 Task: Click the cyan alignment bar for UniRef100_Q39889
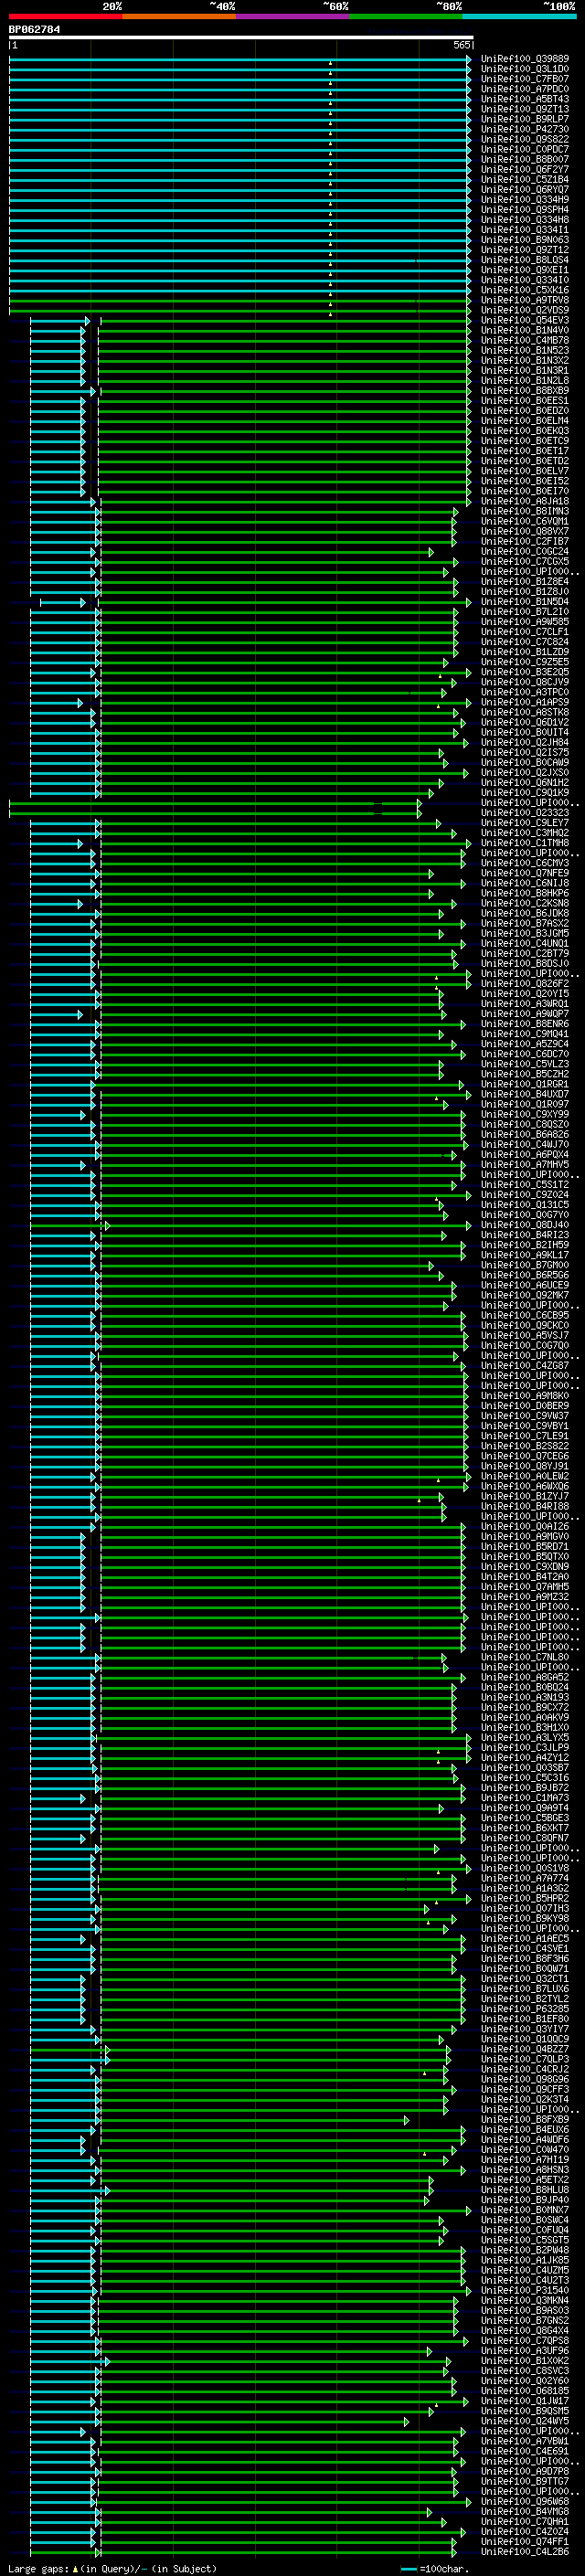[x=240, y=59]
